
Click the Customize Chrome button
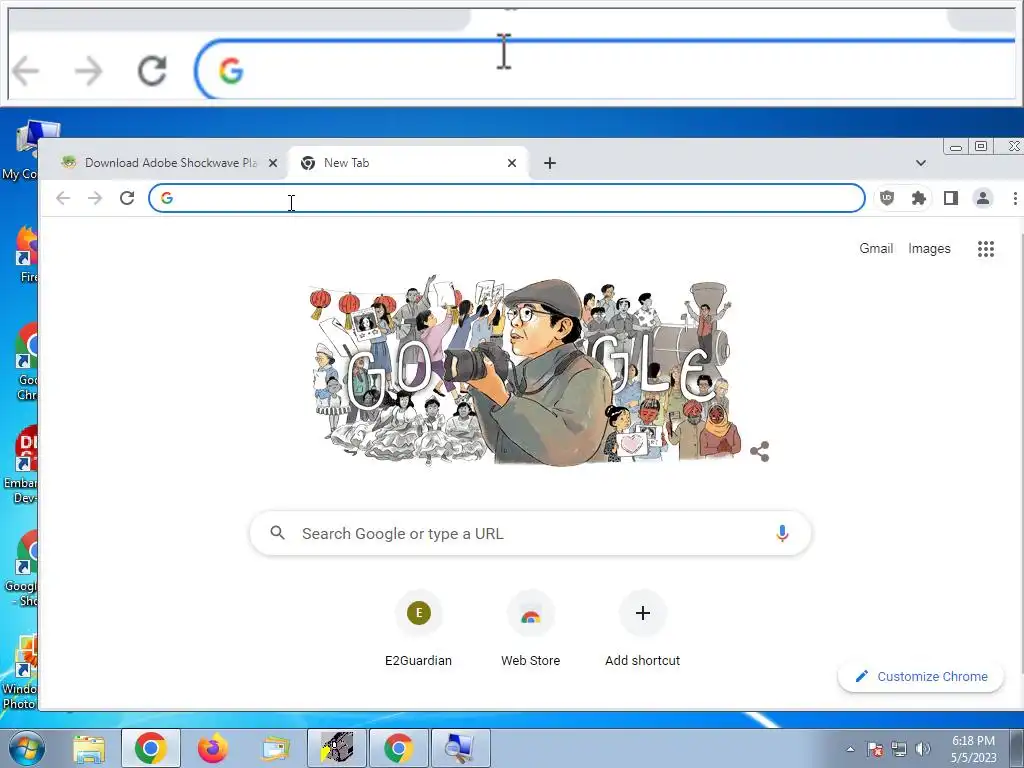[x=921, y=677]
